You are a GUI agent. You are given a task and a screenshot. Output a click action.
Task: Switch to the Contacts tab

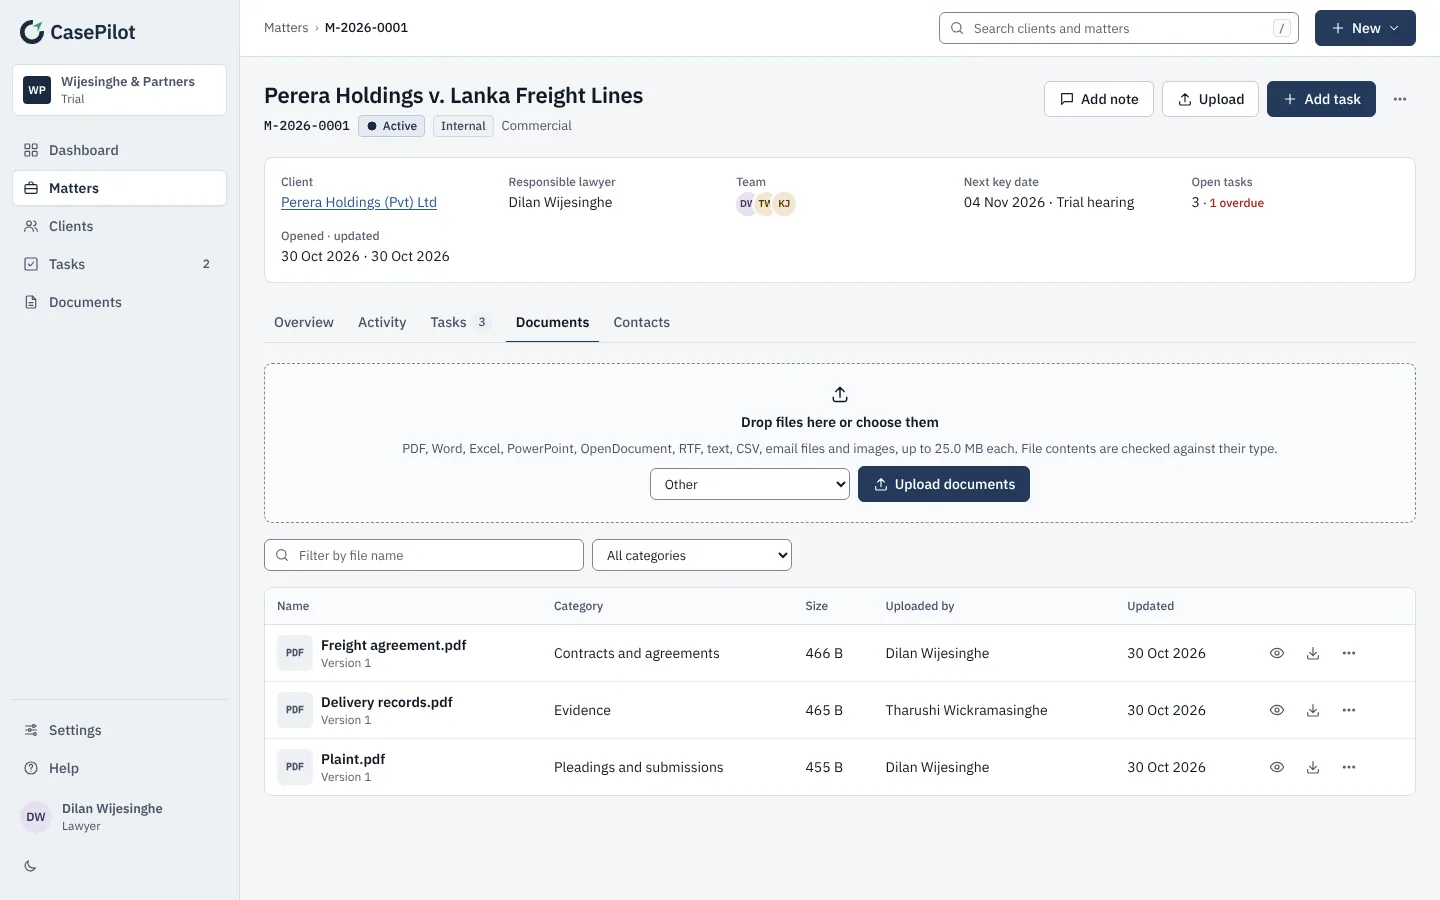[642, 322]
